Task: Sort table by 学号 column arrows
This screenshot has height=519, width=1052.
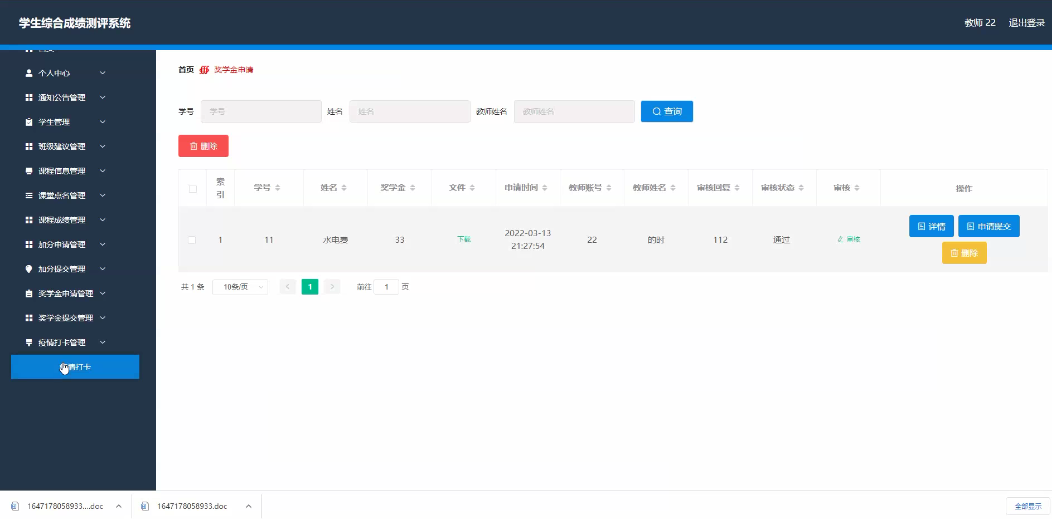Action: tap(278, 188)
